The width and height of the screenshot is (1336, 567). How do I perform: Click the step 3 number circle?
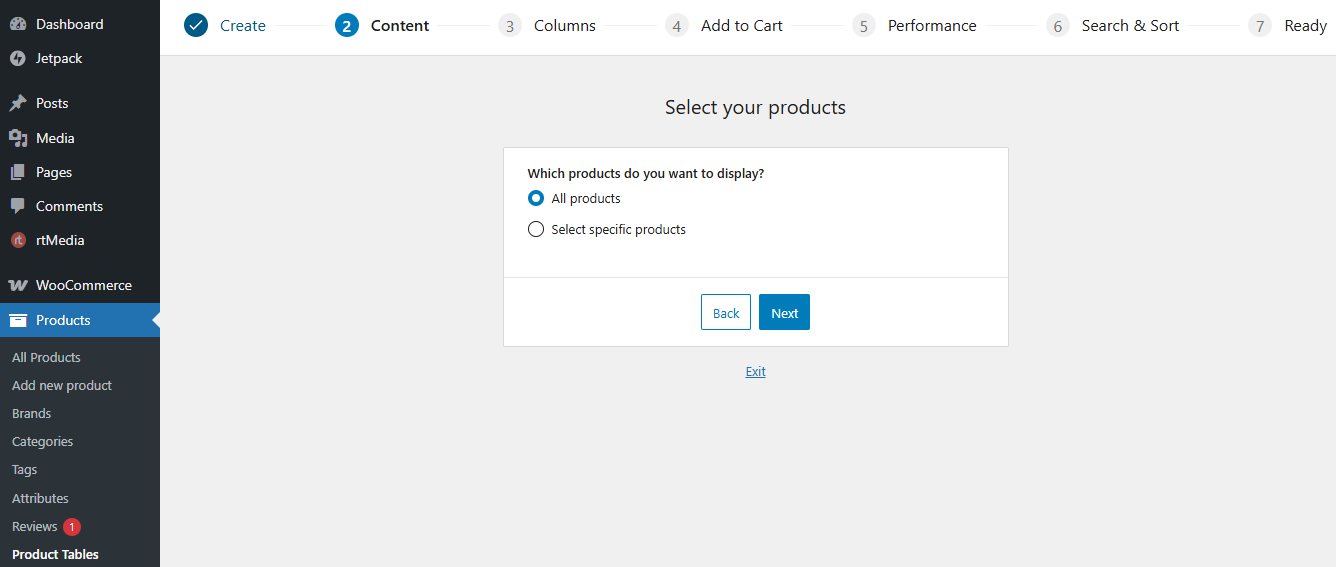coord(510,26)
